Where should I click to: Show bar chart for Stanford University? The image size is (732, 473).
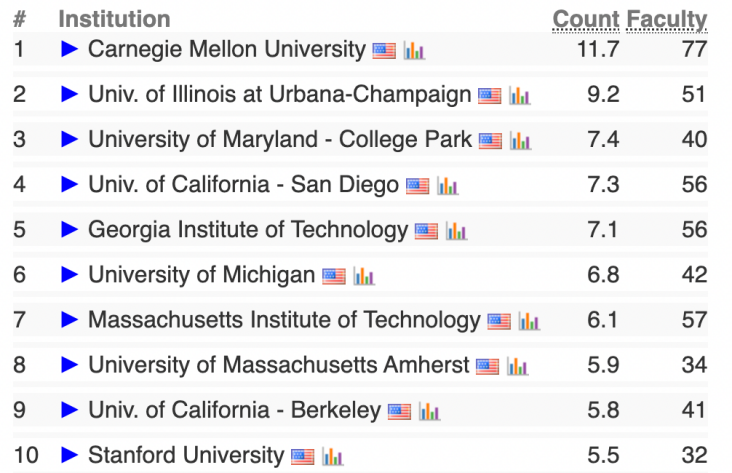click(x=332, y=457)
